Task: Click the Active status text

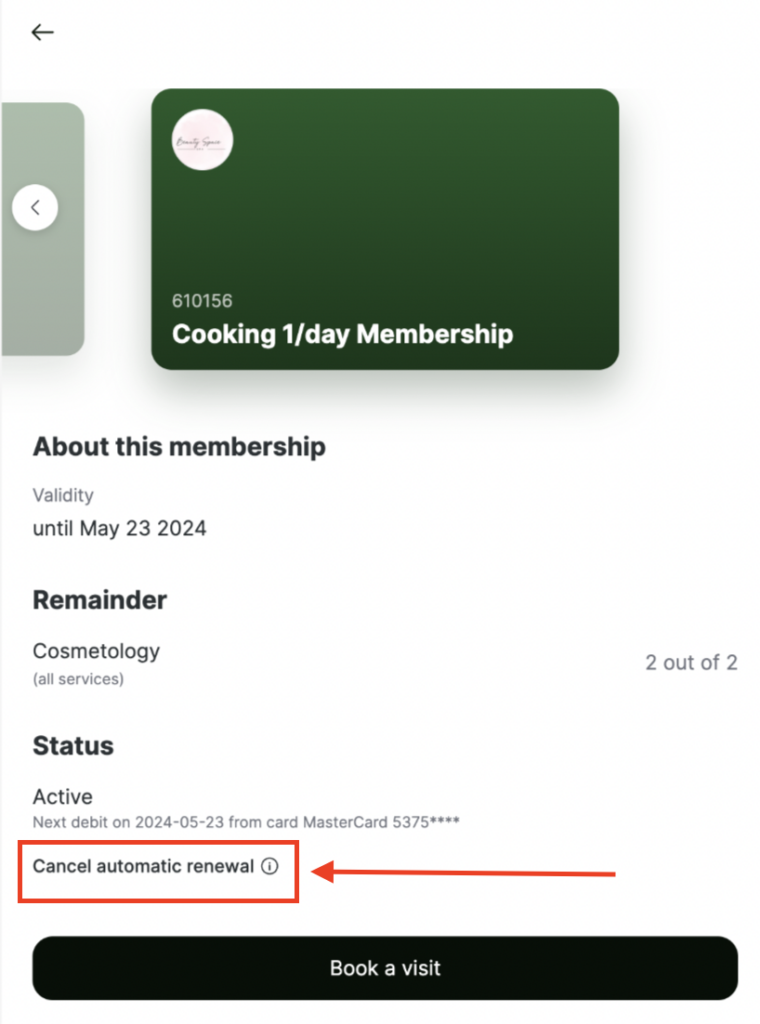Action: [x=63, y=797]
